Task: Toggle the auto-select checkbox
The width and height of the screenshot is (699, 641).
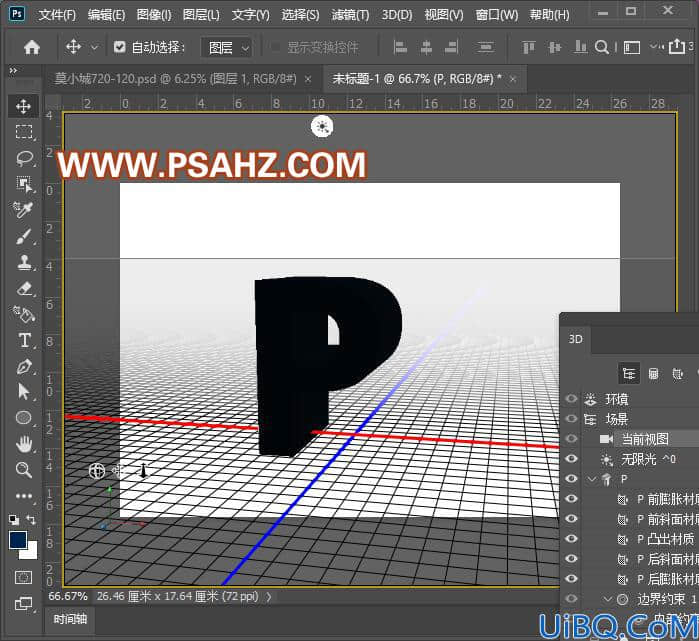Action: [x=119, y=46]
